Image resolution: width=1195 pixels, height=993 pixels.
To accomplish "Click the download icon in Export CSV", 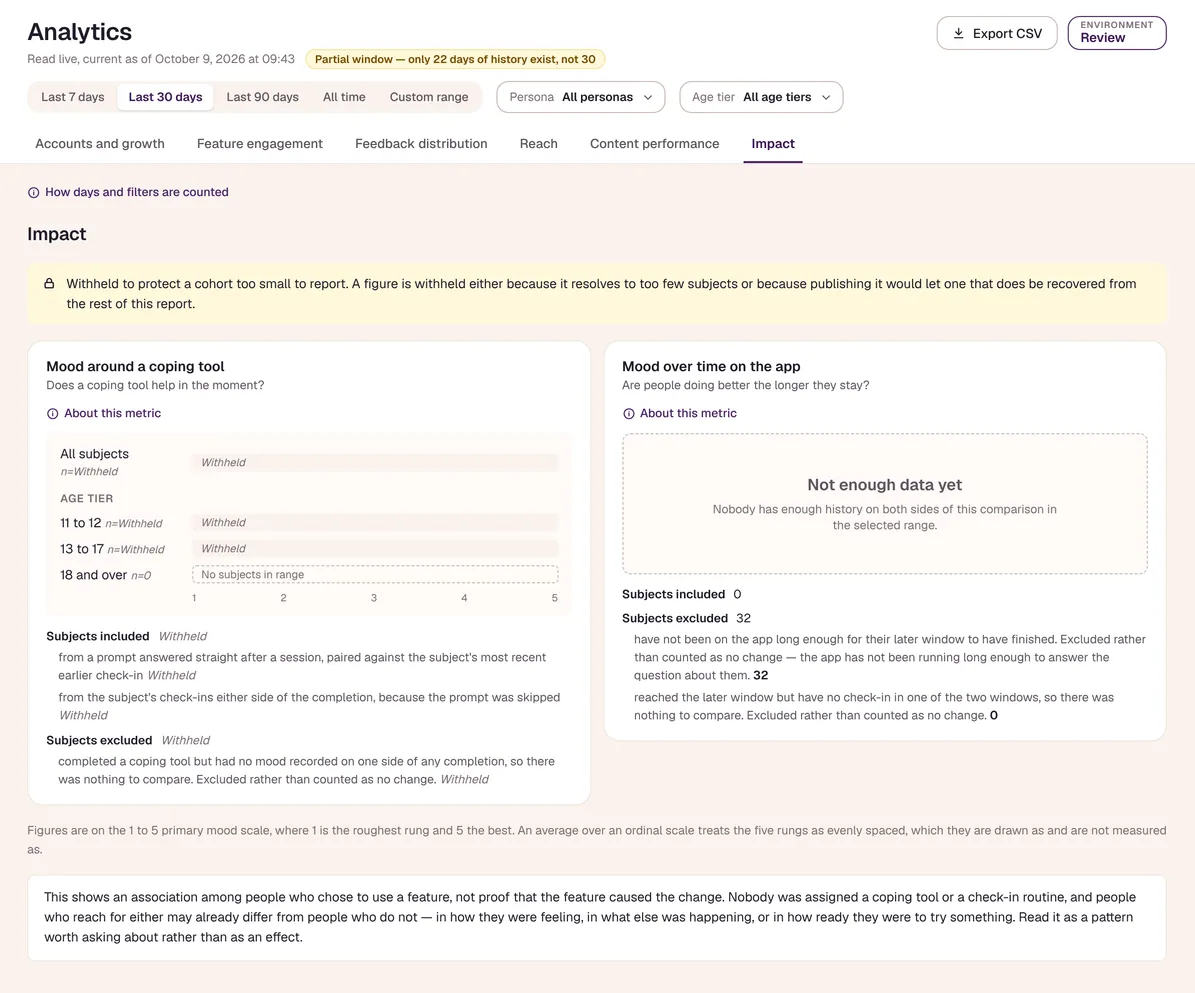I will 958,34.
